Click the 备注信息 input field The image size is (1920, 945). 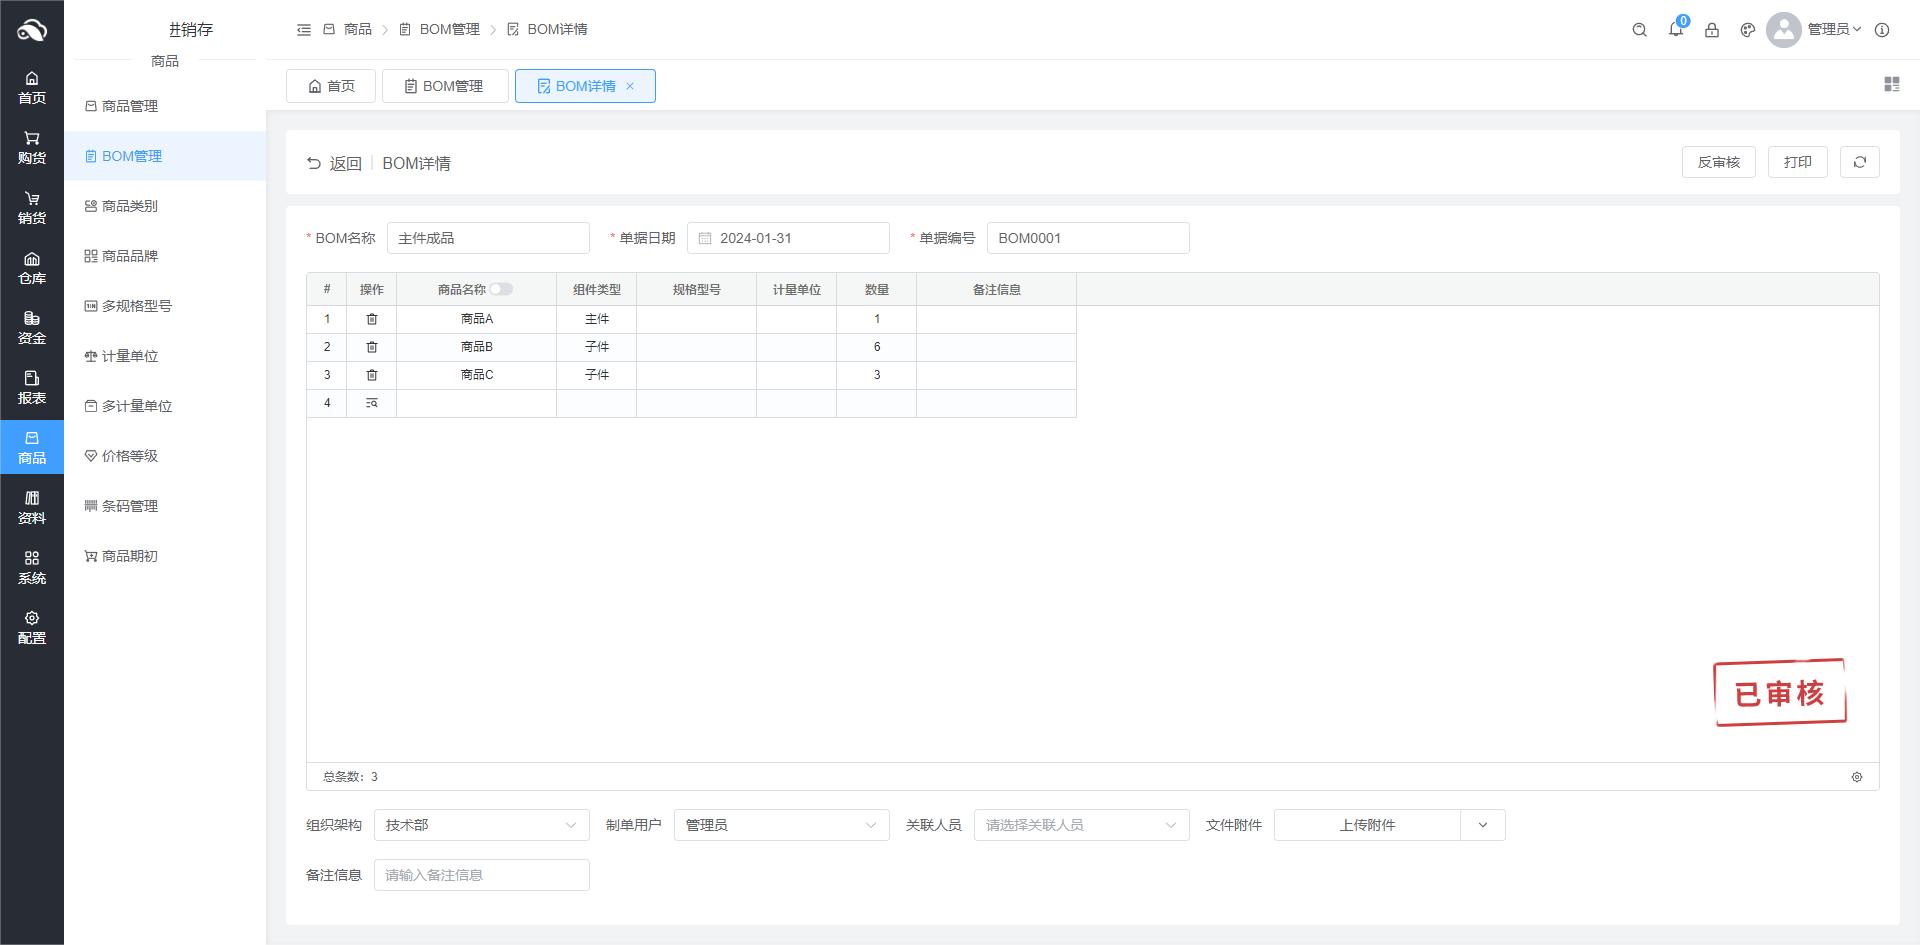481,875
